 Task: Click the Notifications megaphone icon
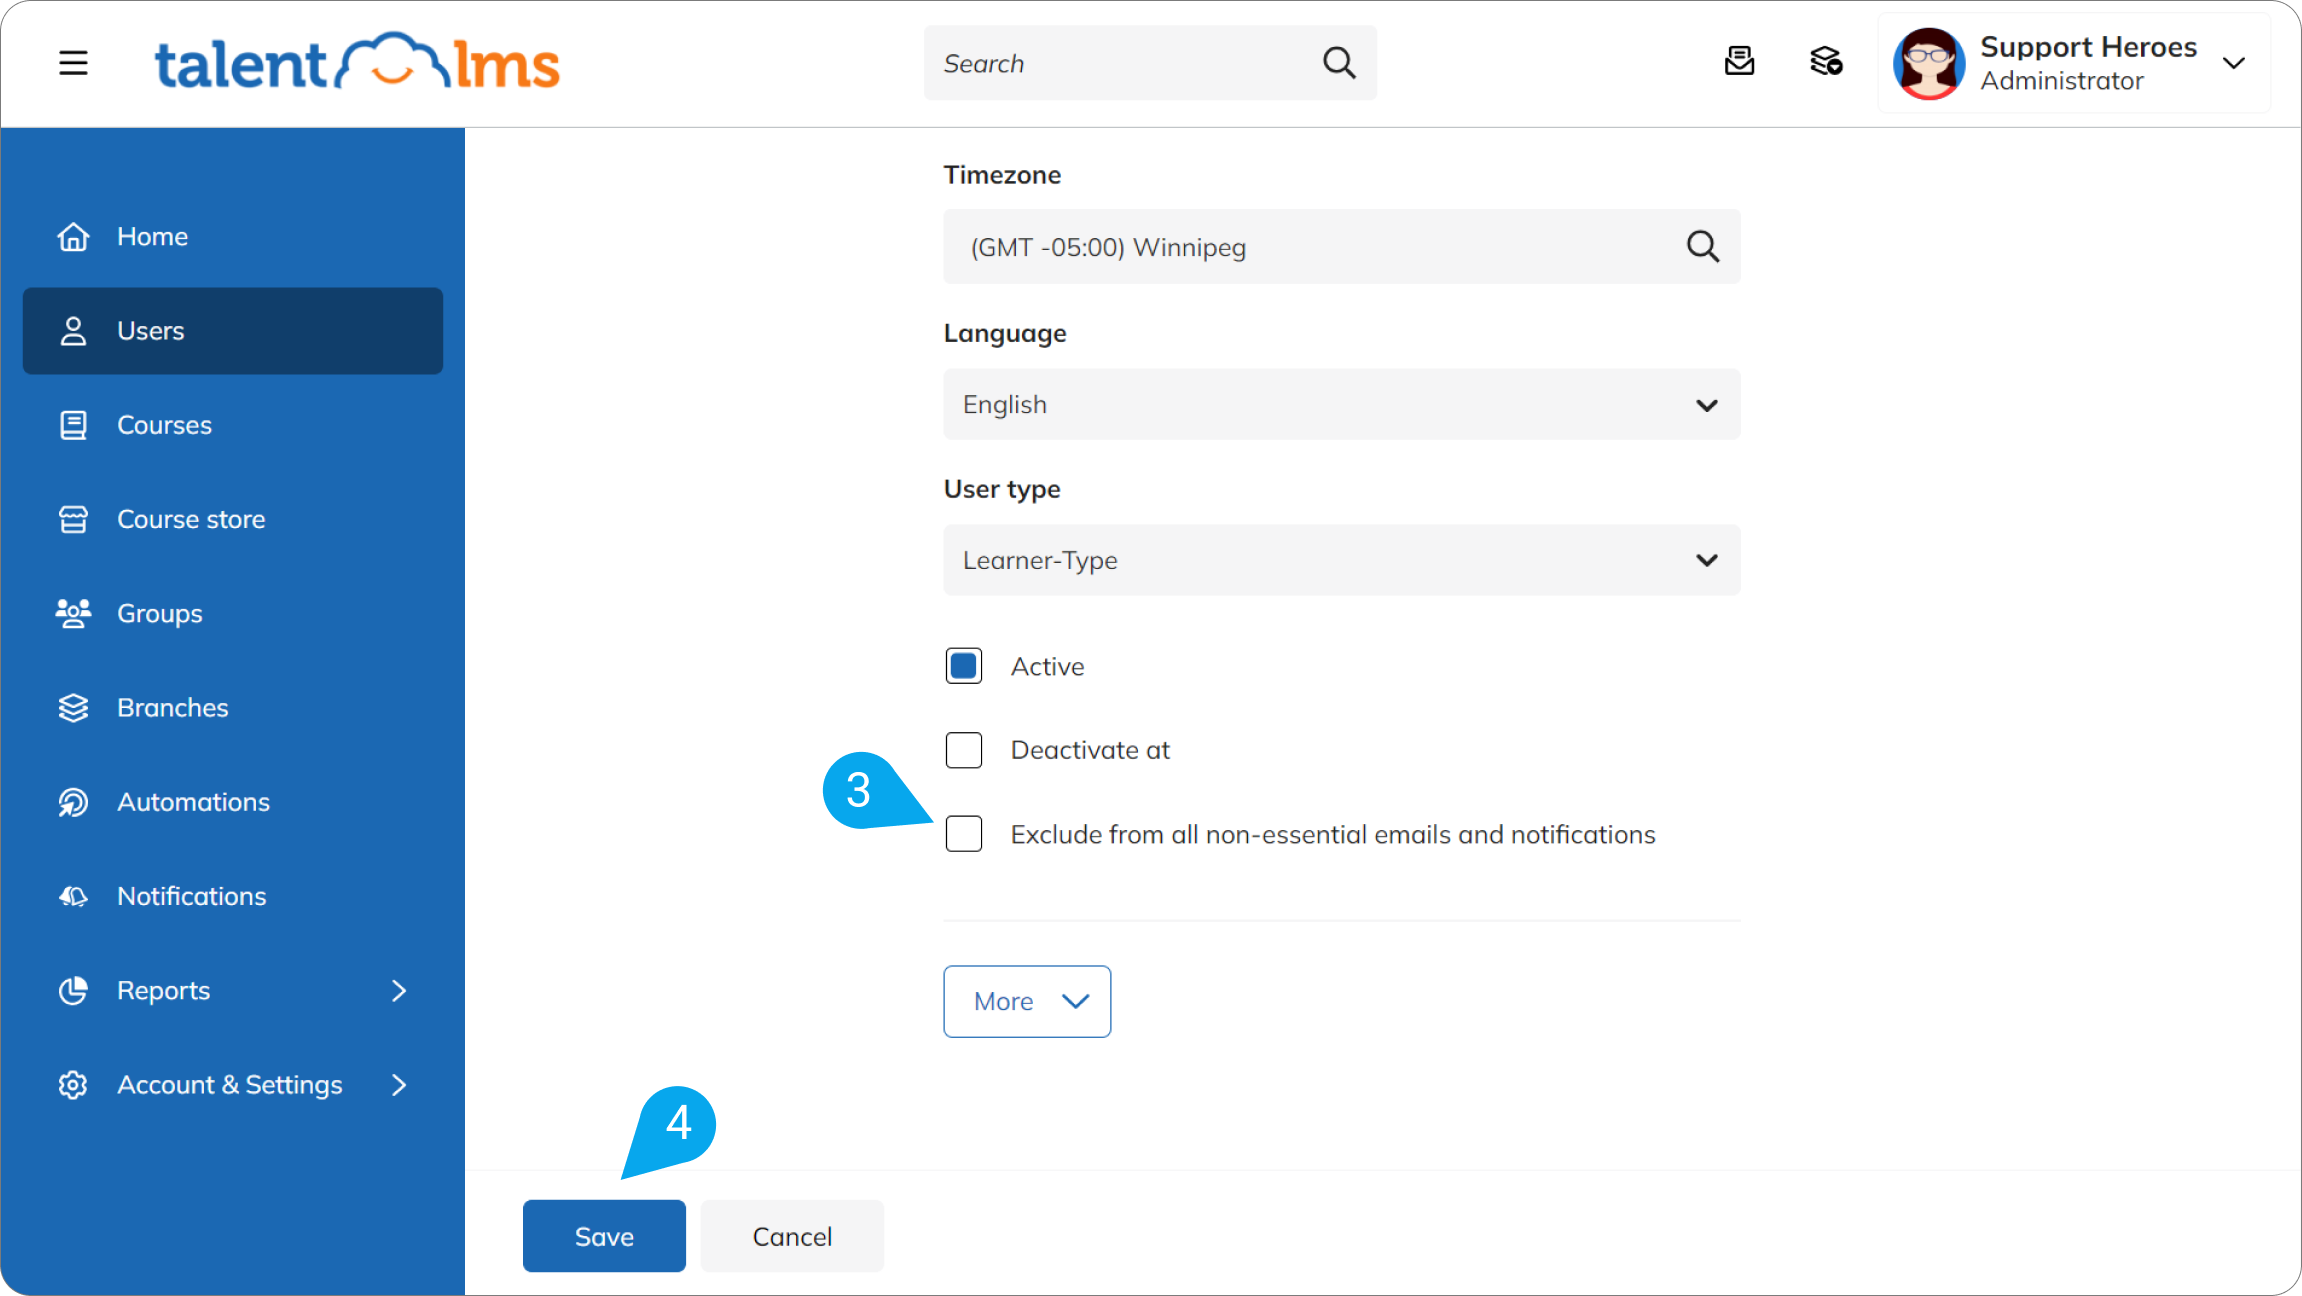73,896
